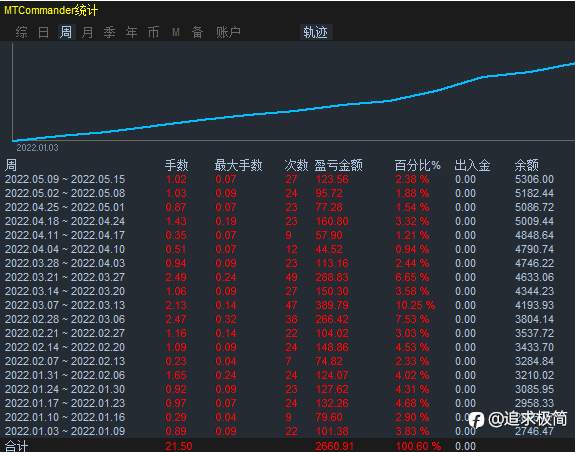Select week row 2022.03.21 ~ 2022.03.27
Screen dimensions: 575x452
coord(279,277)
